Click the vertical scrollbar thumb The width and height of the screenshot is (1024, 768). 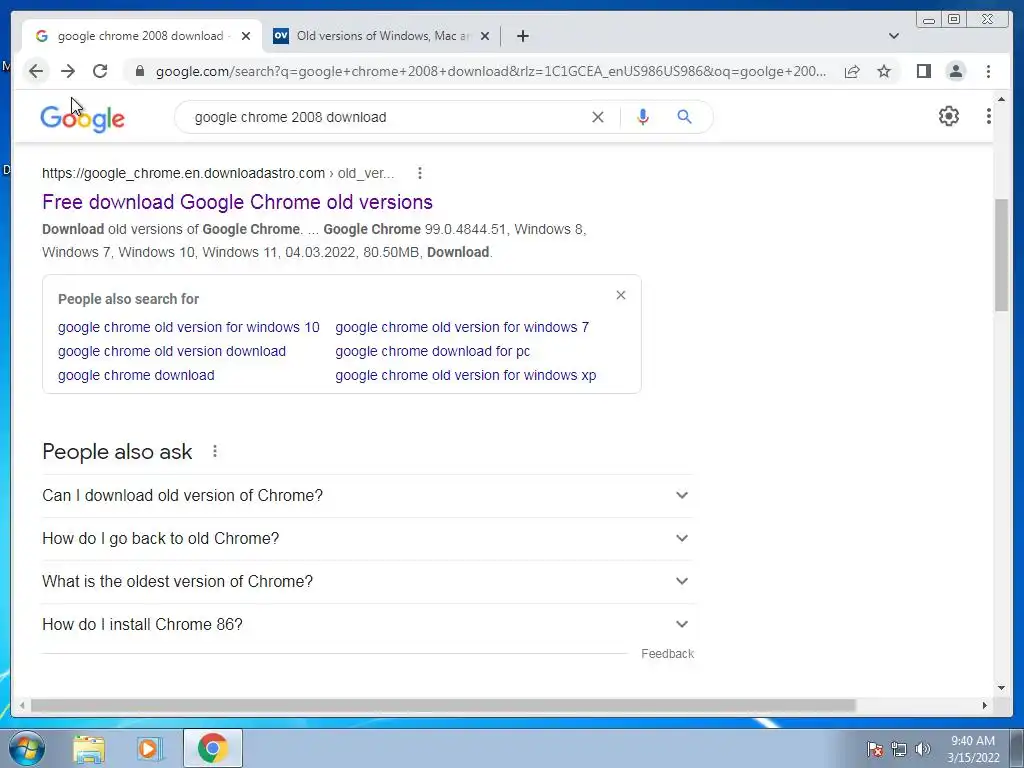1001,255
